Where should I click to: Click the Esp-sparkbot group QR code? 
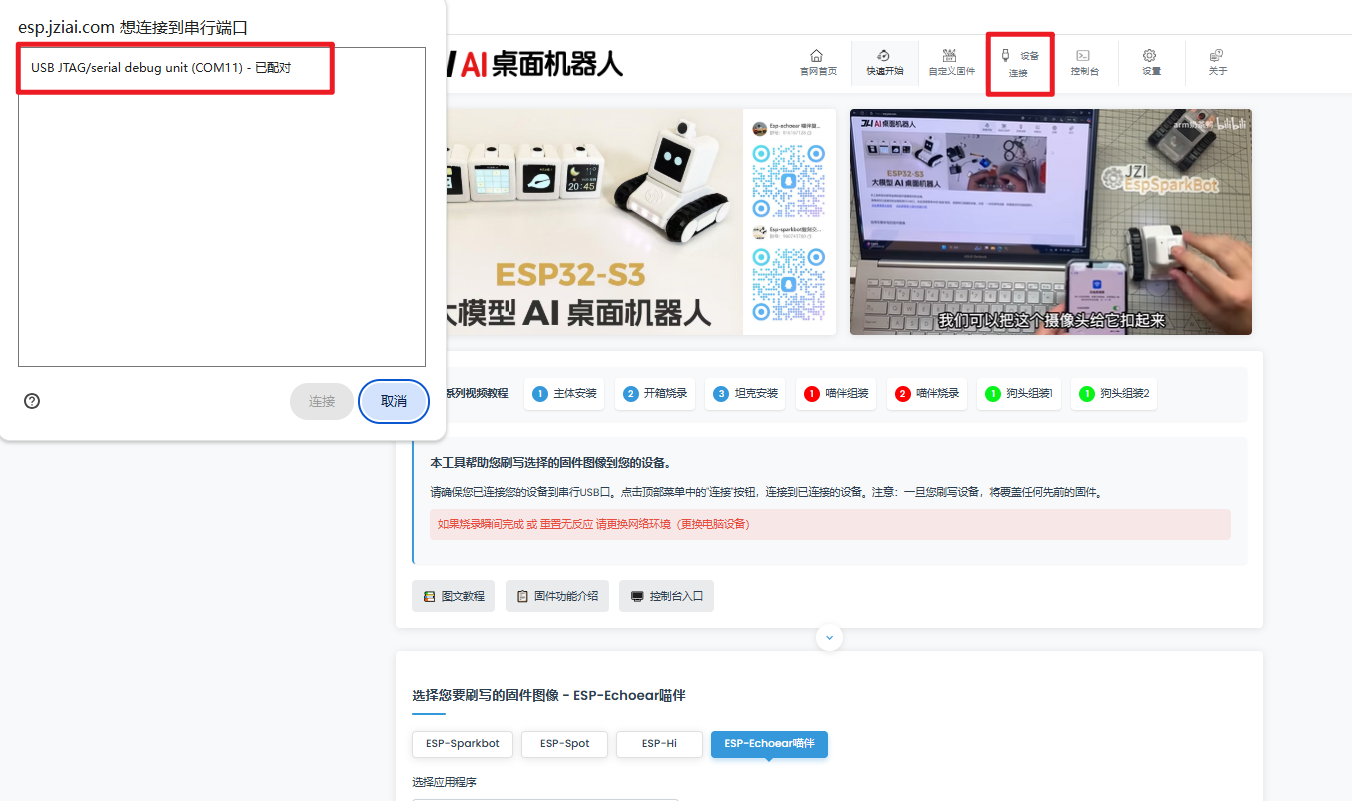pyautogui.click(x=789, y=285)
